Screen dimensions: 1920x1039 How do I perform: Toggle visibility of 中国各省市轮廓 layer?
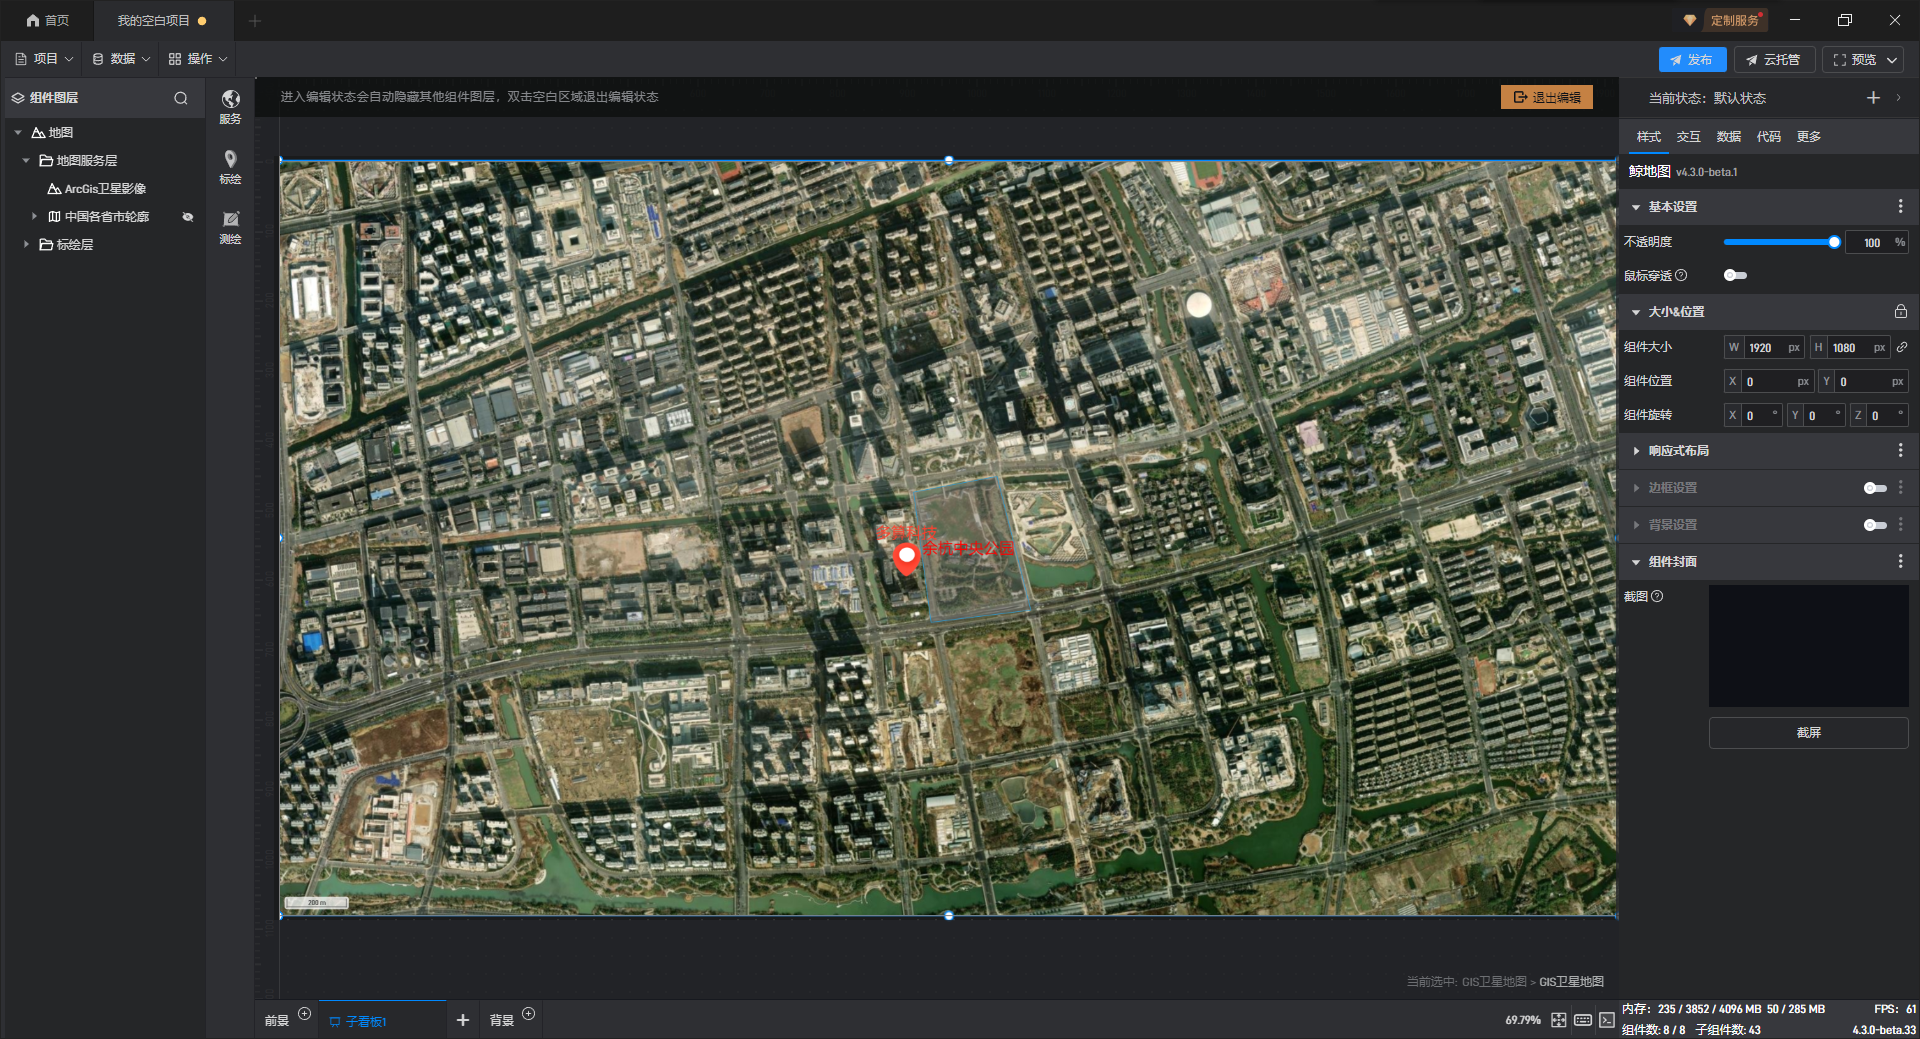[188, 216]
